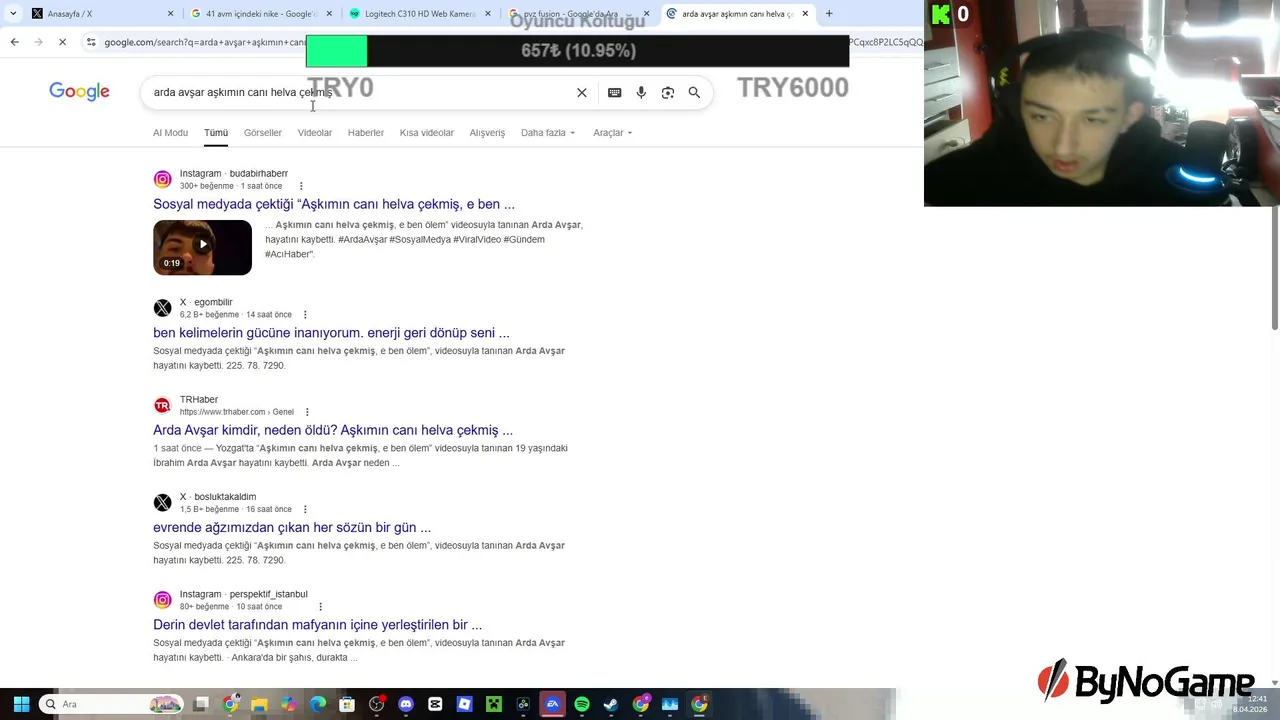Open more options for budabirhaberr result

[301, 186]
